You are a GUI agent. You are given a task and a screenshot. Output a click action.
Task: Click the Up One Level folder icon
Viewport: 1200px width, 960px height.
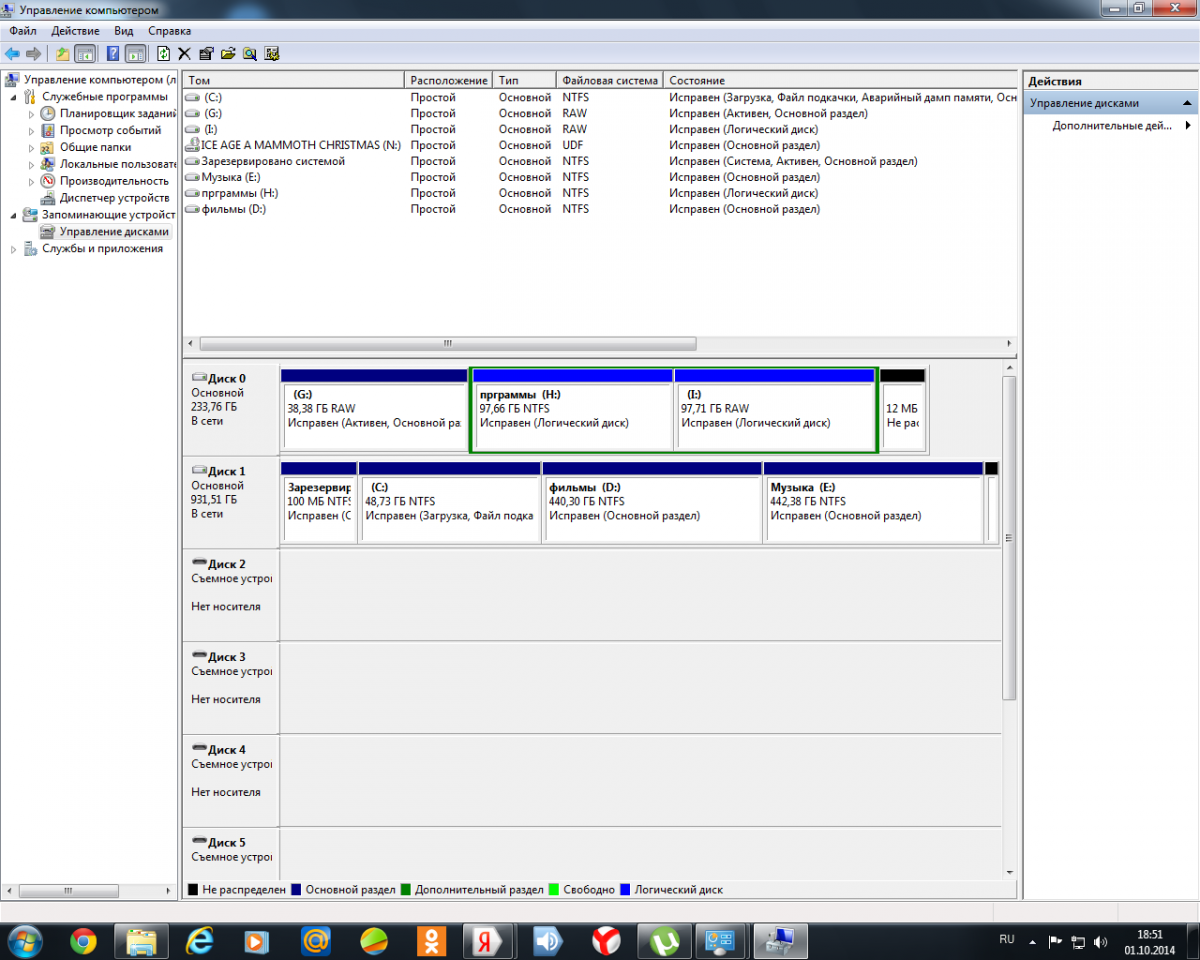tap(63, 54)
